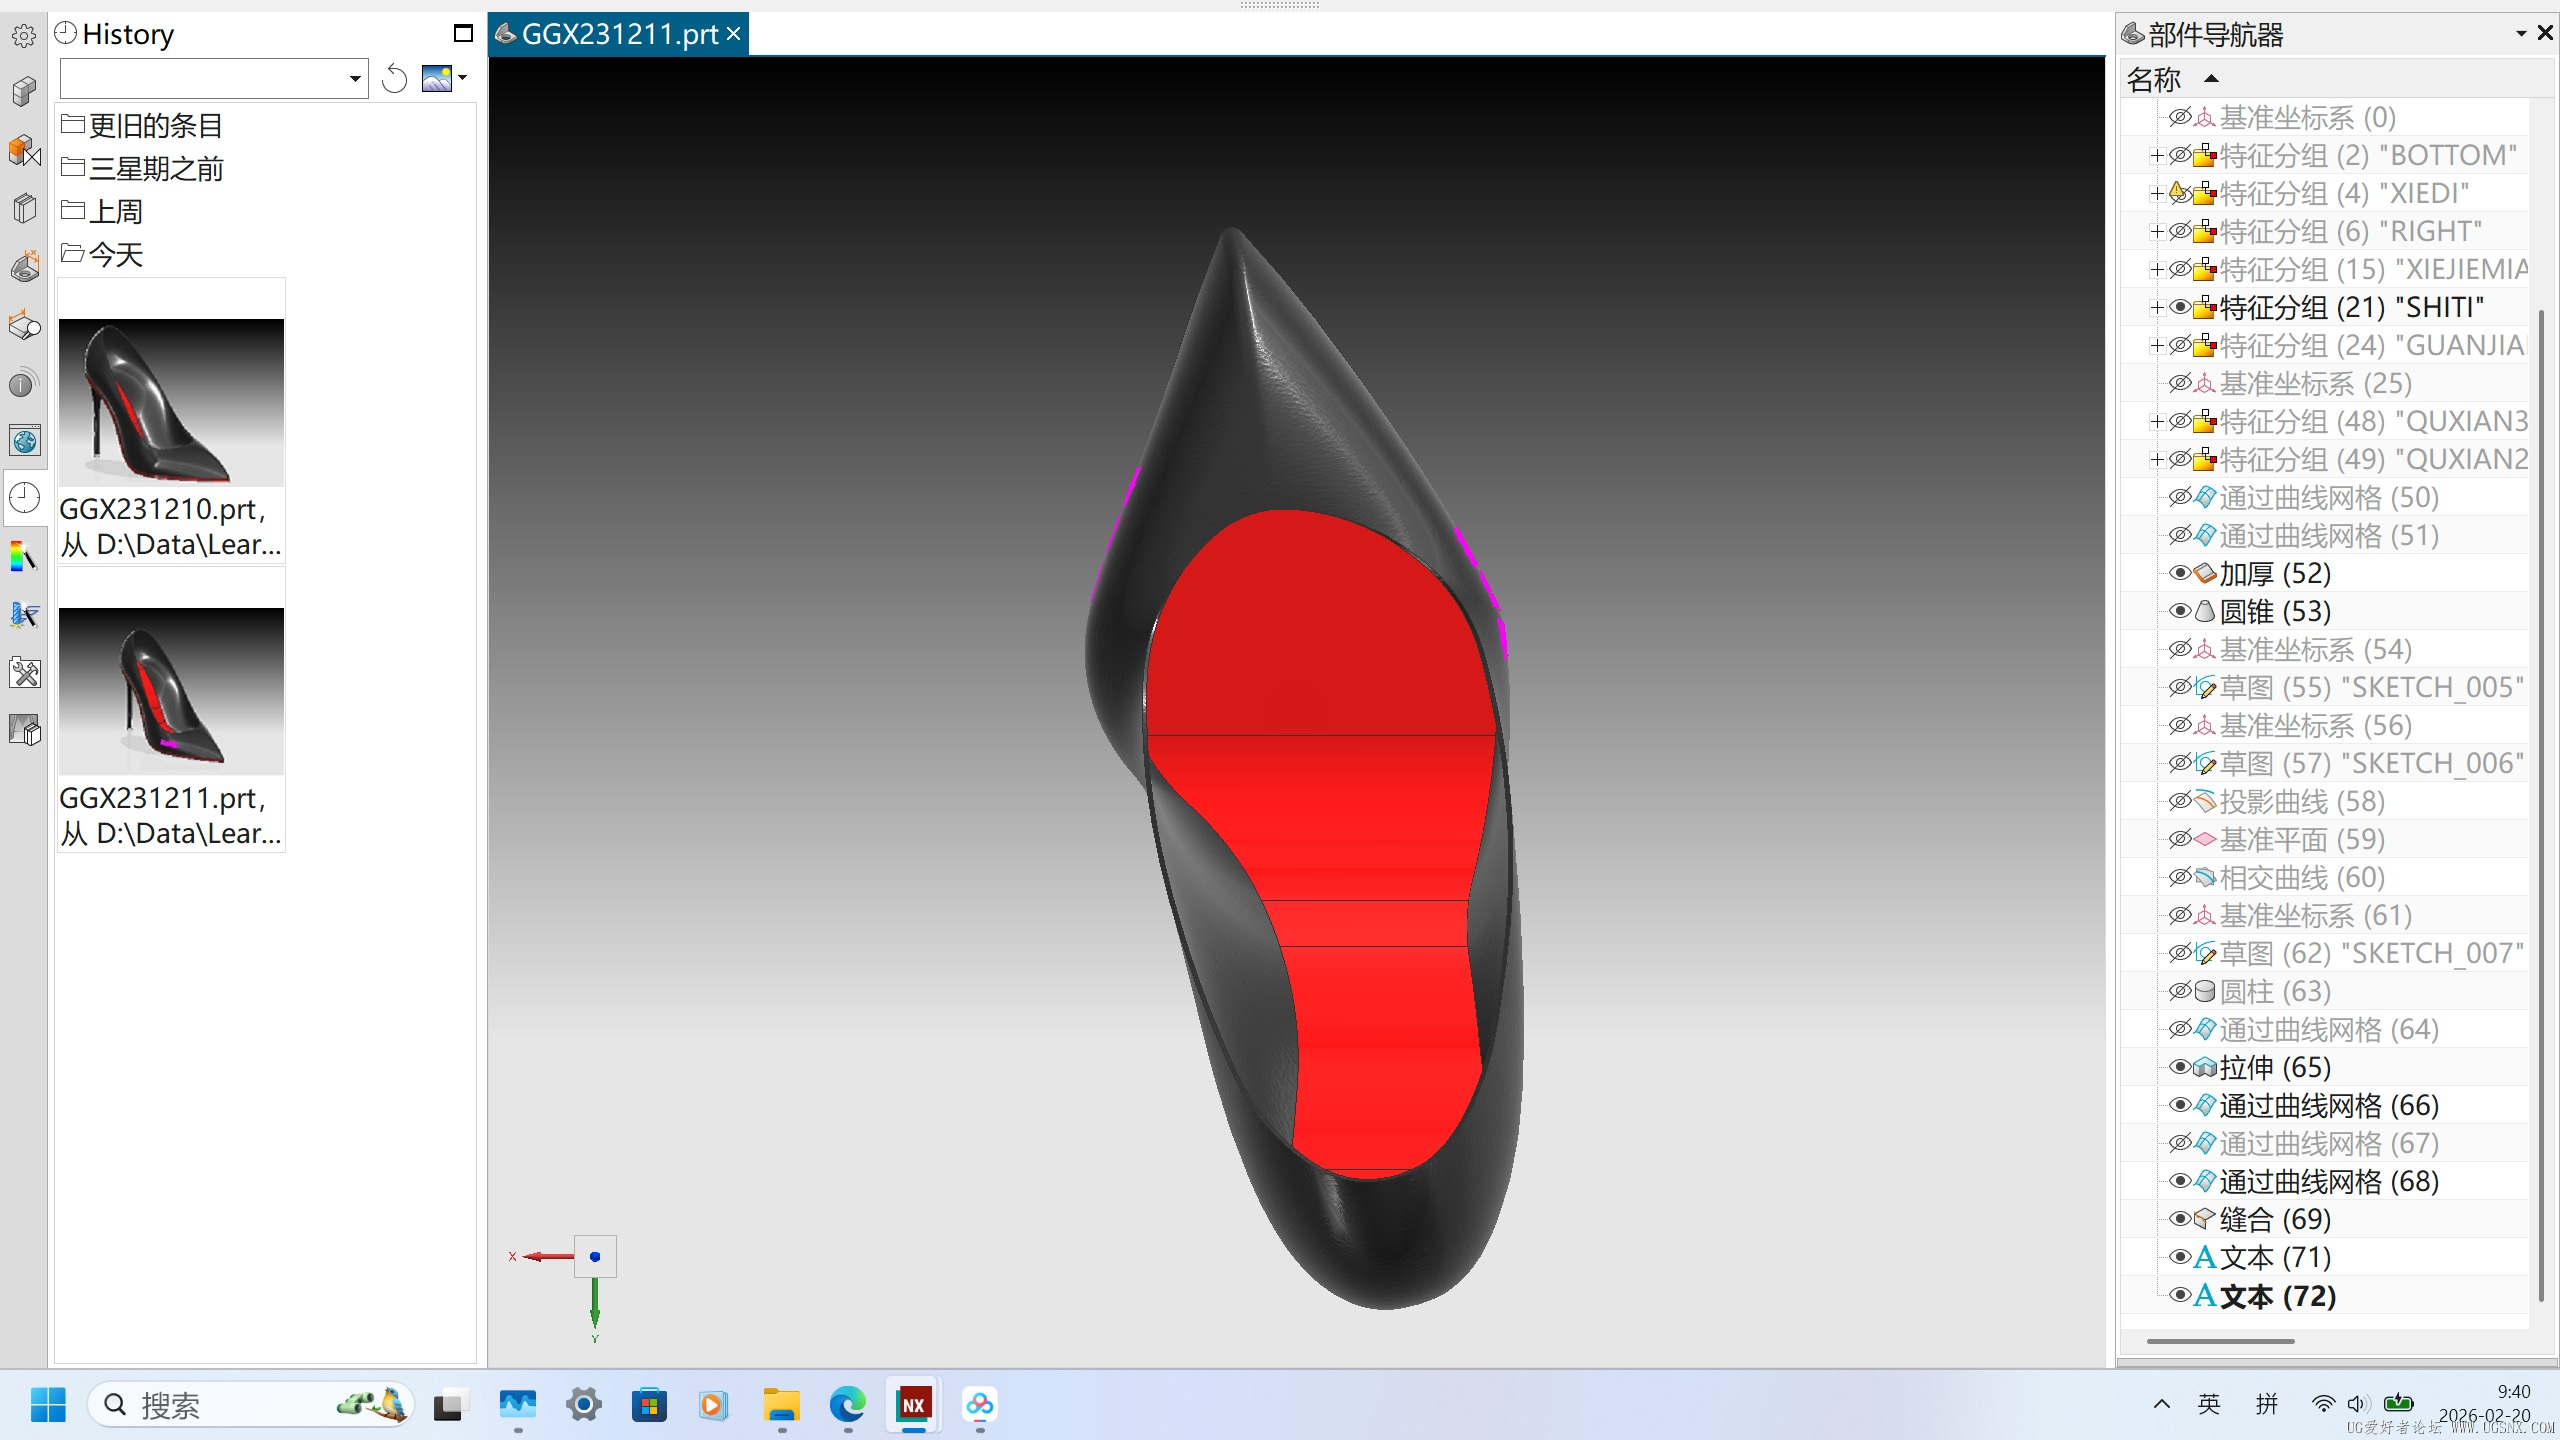Open the rainbow Visual Reporting sidebar icon
2560x1440 pixels.
24,556
